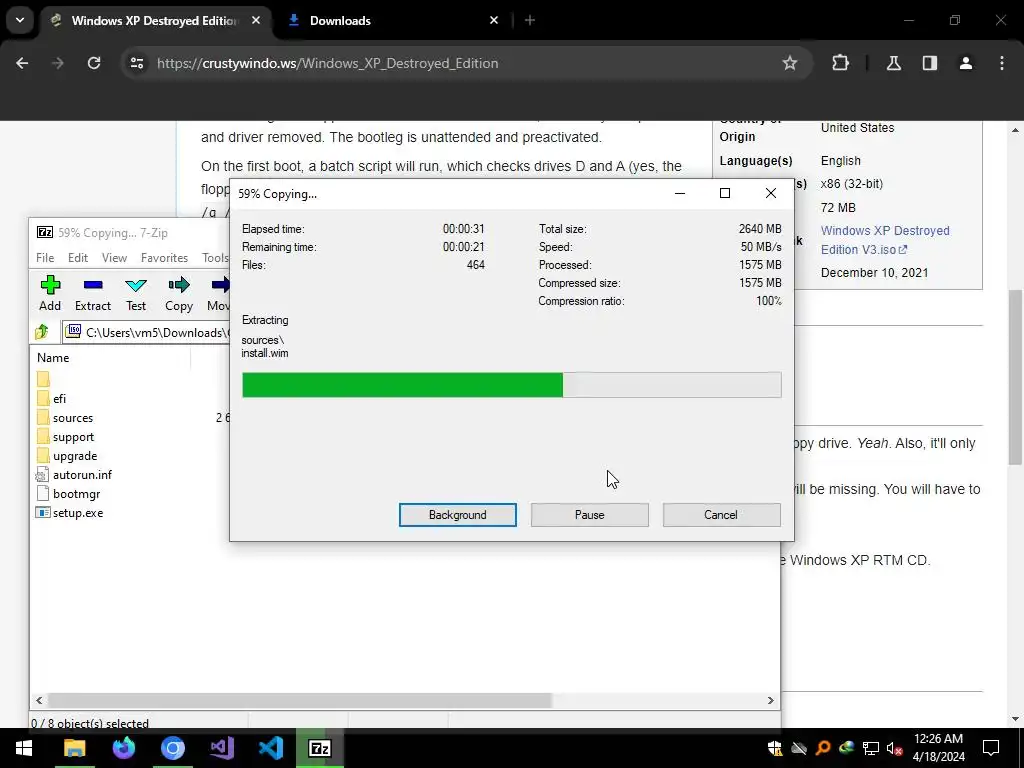Open the browser Extensions puzzle icon
The width and height of the screenshot is (1024, 768).
tap(840, 63)
